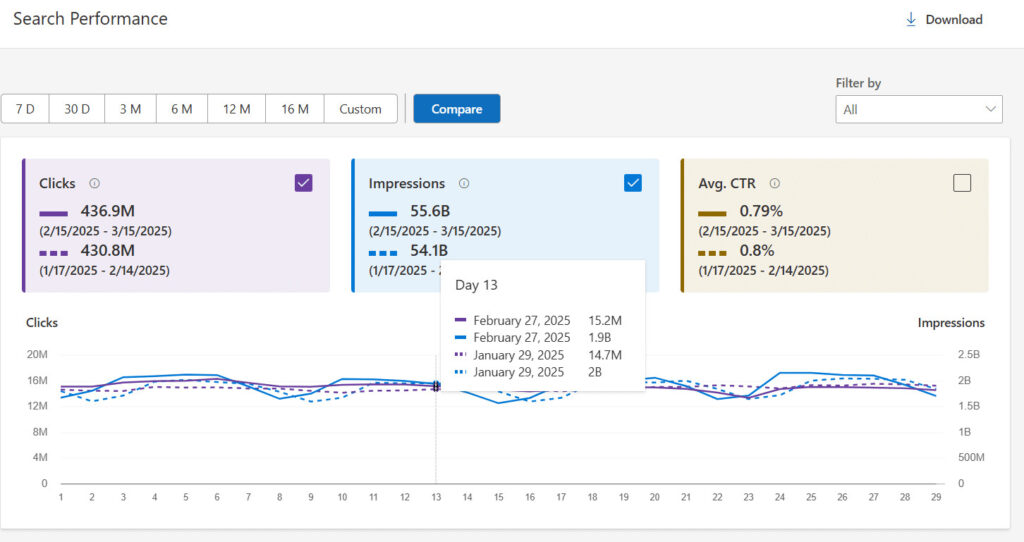The width and height of the screenshot is (1024, 542).
Task: Uncheck the Impressions metric checkbox
Action: click(x=633, y=182)
